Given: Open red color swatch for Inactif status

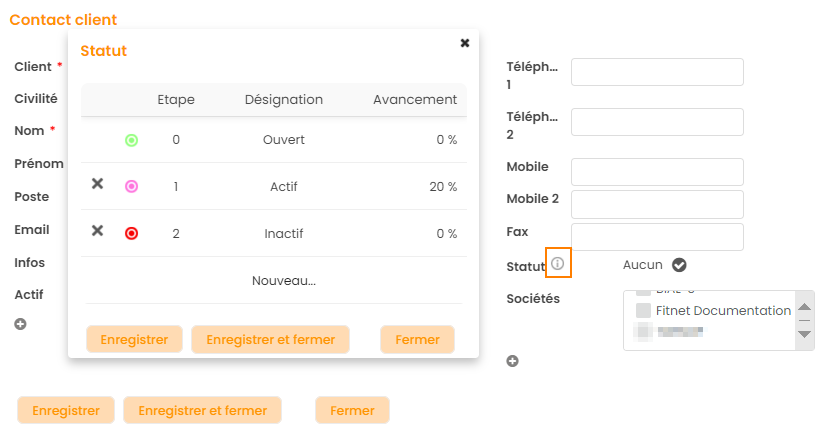Looking at the screenshot, I should point(131,234).
